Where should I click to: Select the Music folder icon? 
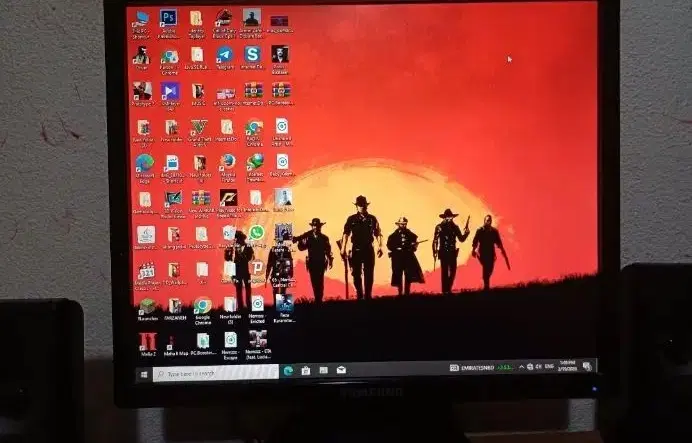click(x=198, y=94)
